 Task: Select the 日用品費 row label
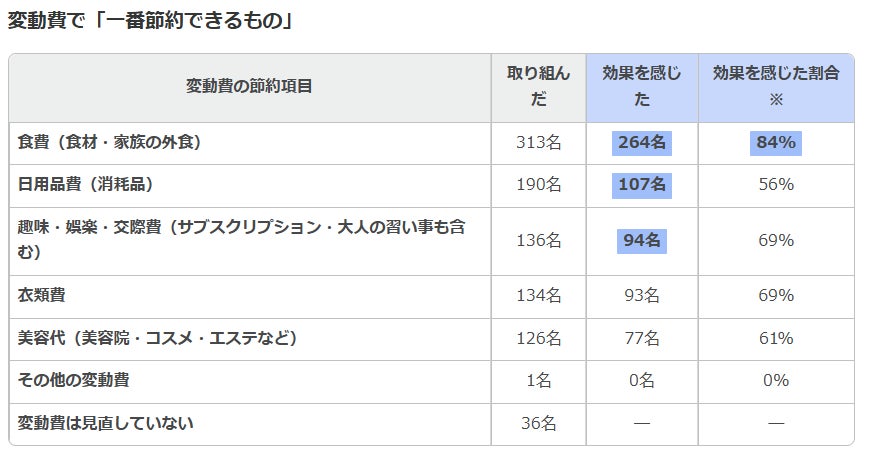[x=85, y=185]
